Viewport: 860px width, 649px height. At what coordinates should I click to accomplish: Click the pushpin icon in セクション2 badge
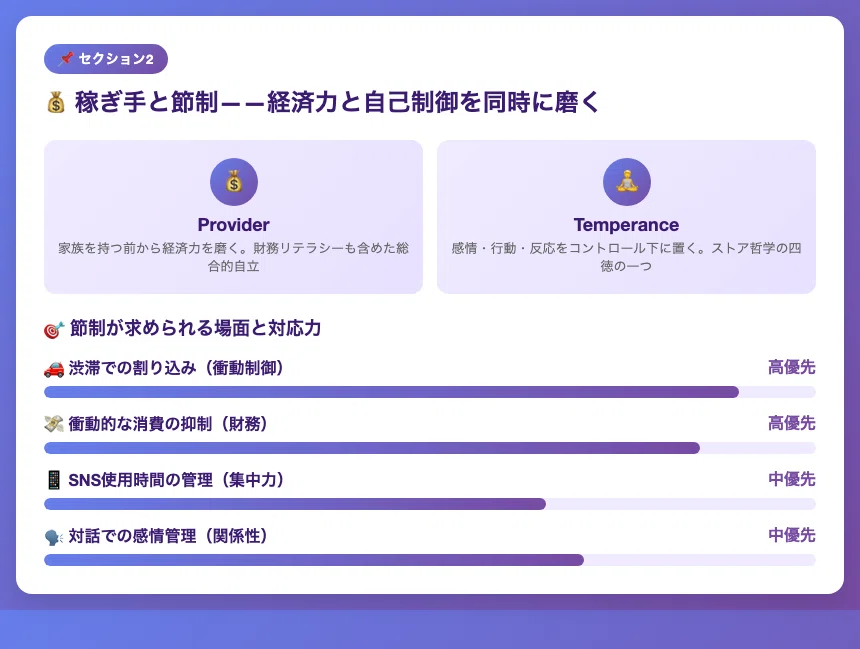point(66,58)
